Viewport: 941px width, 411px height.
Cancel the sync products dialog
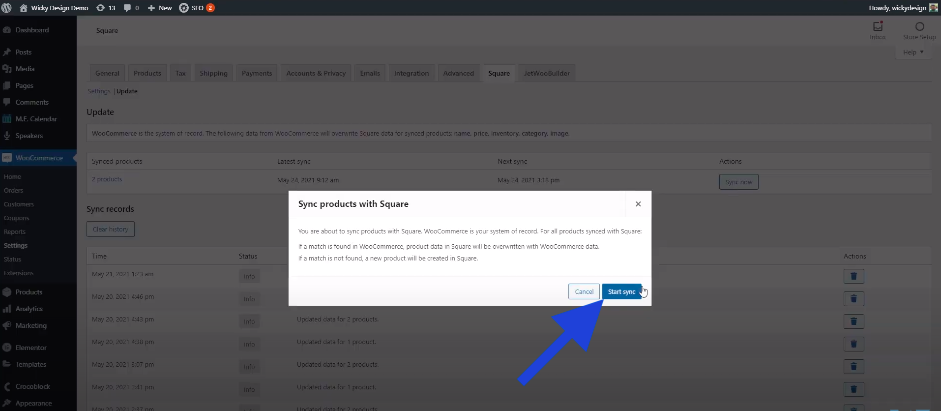coord(583,291)
